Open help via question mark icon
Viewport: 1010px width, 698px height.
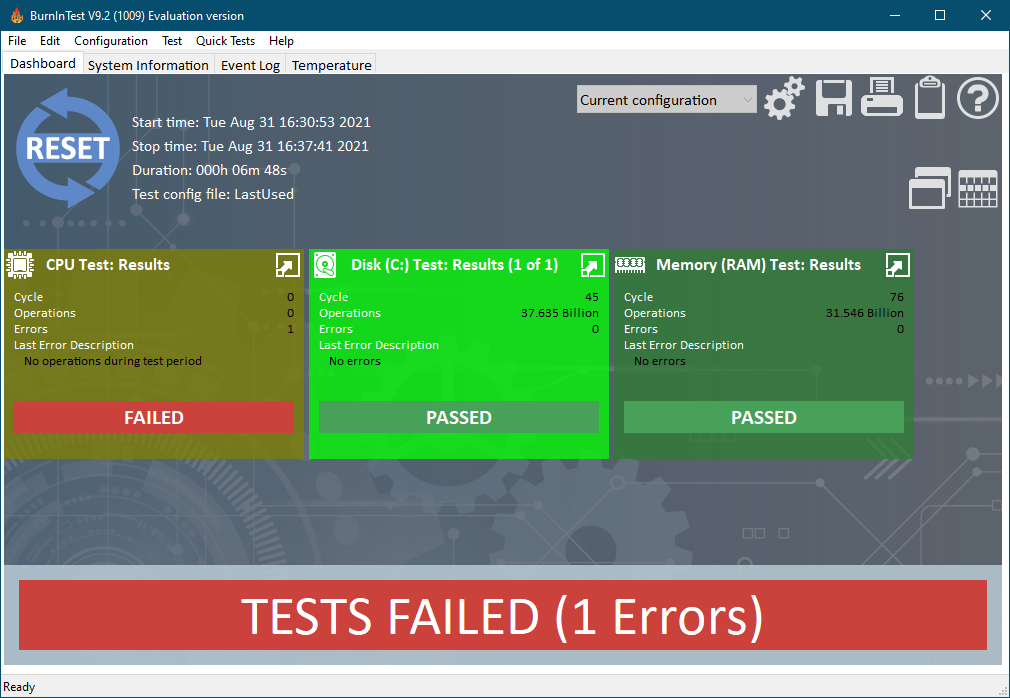978,98
